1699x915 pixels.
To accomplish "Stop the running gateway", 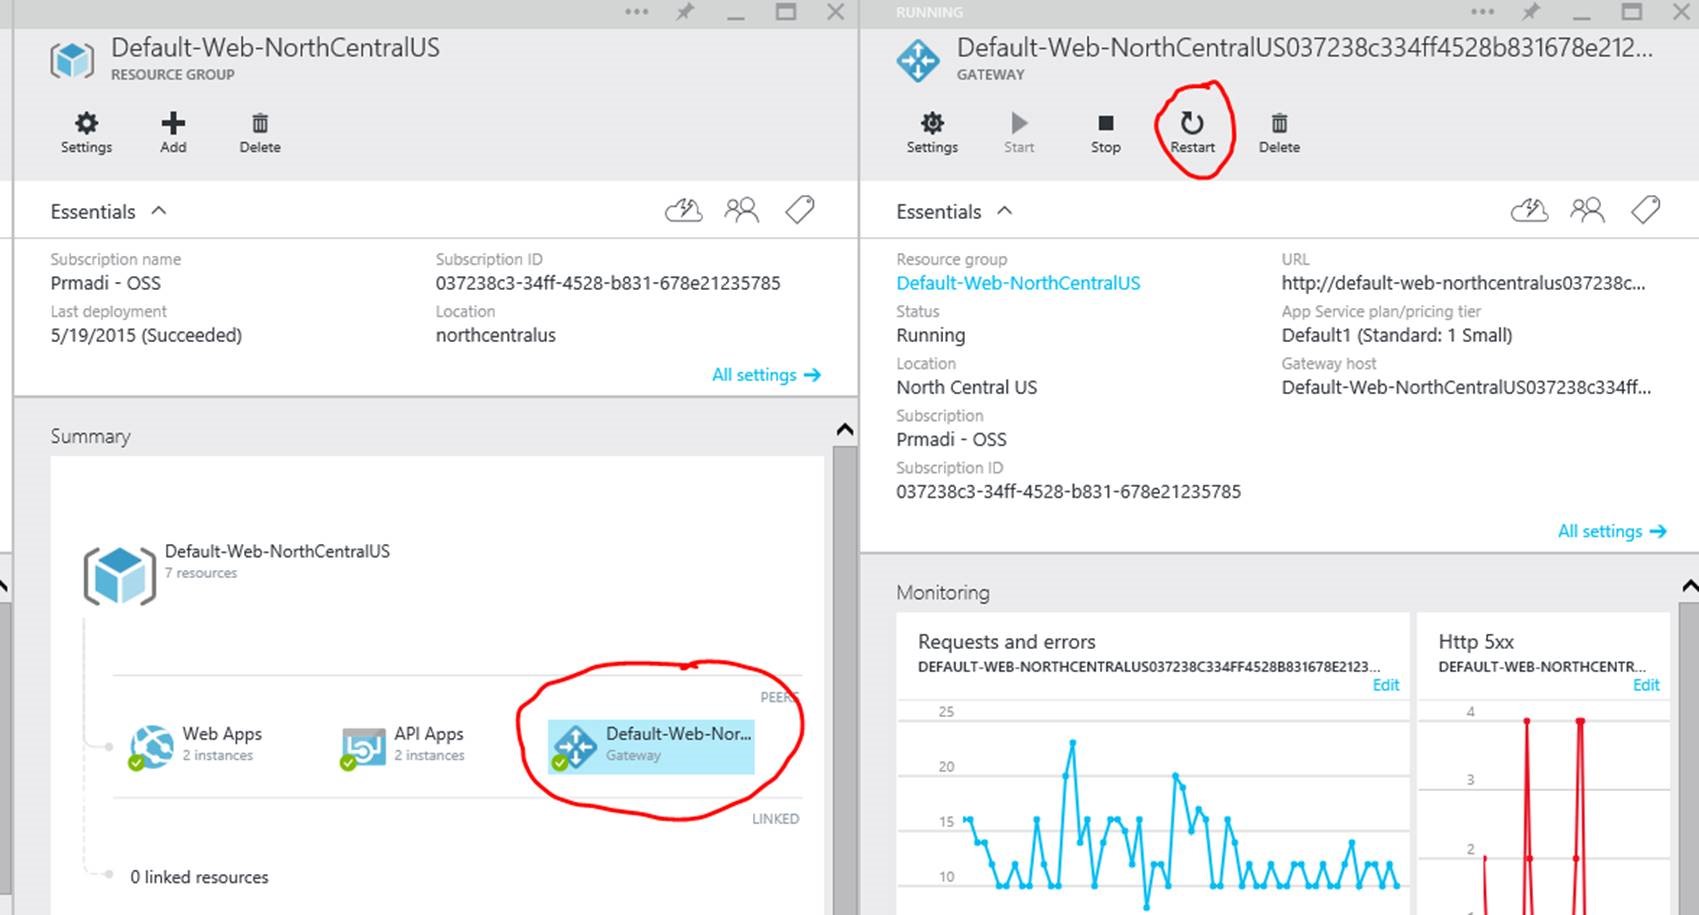I will click(1105, 132).
